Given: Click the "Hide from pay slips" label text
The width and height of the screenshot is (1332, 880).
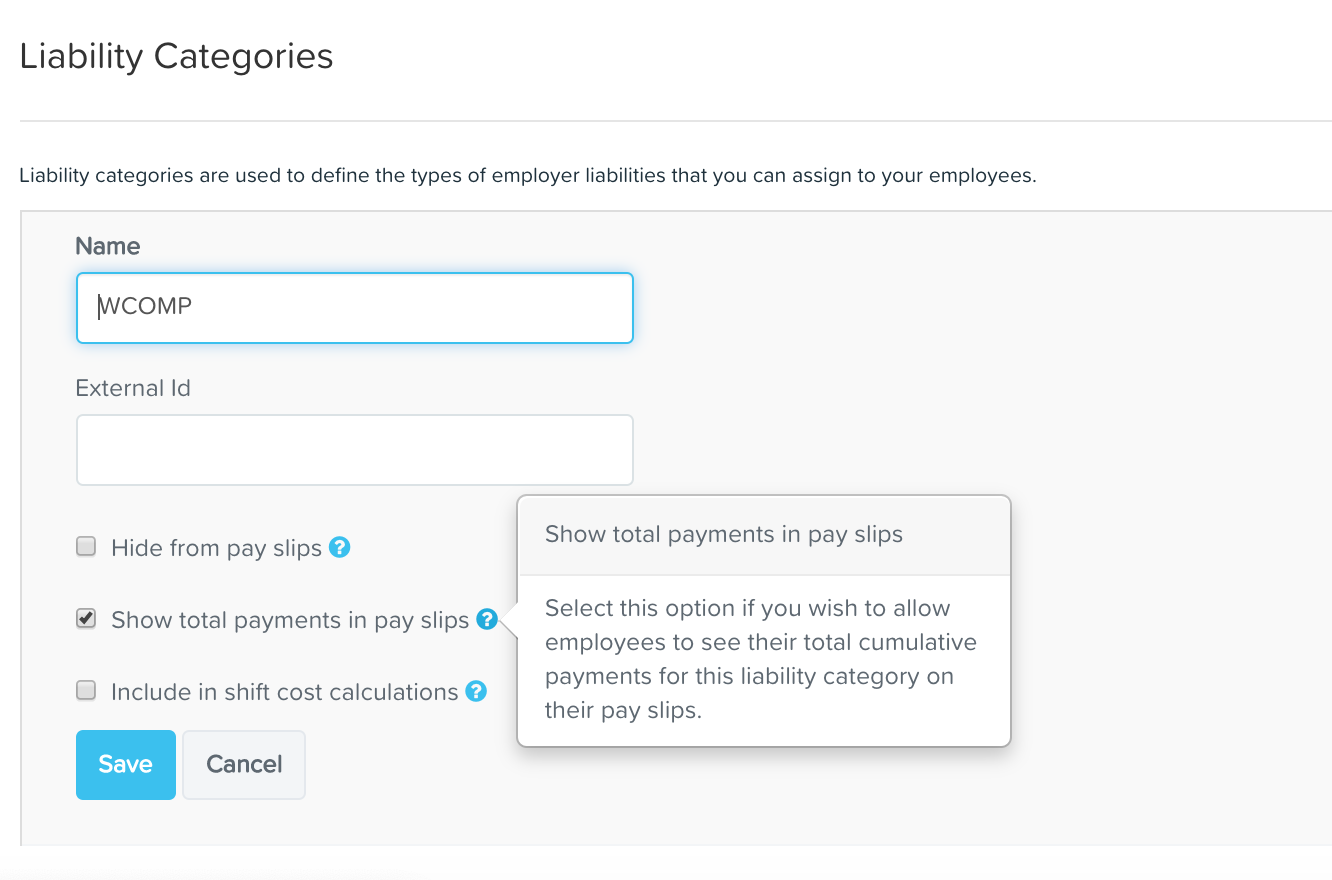Looking at the screenshot, I should pyautogui.click(x=217, y=548).
